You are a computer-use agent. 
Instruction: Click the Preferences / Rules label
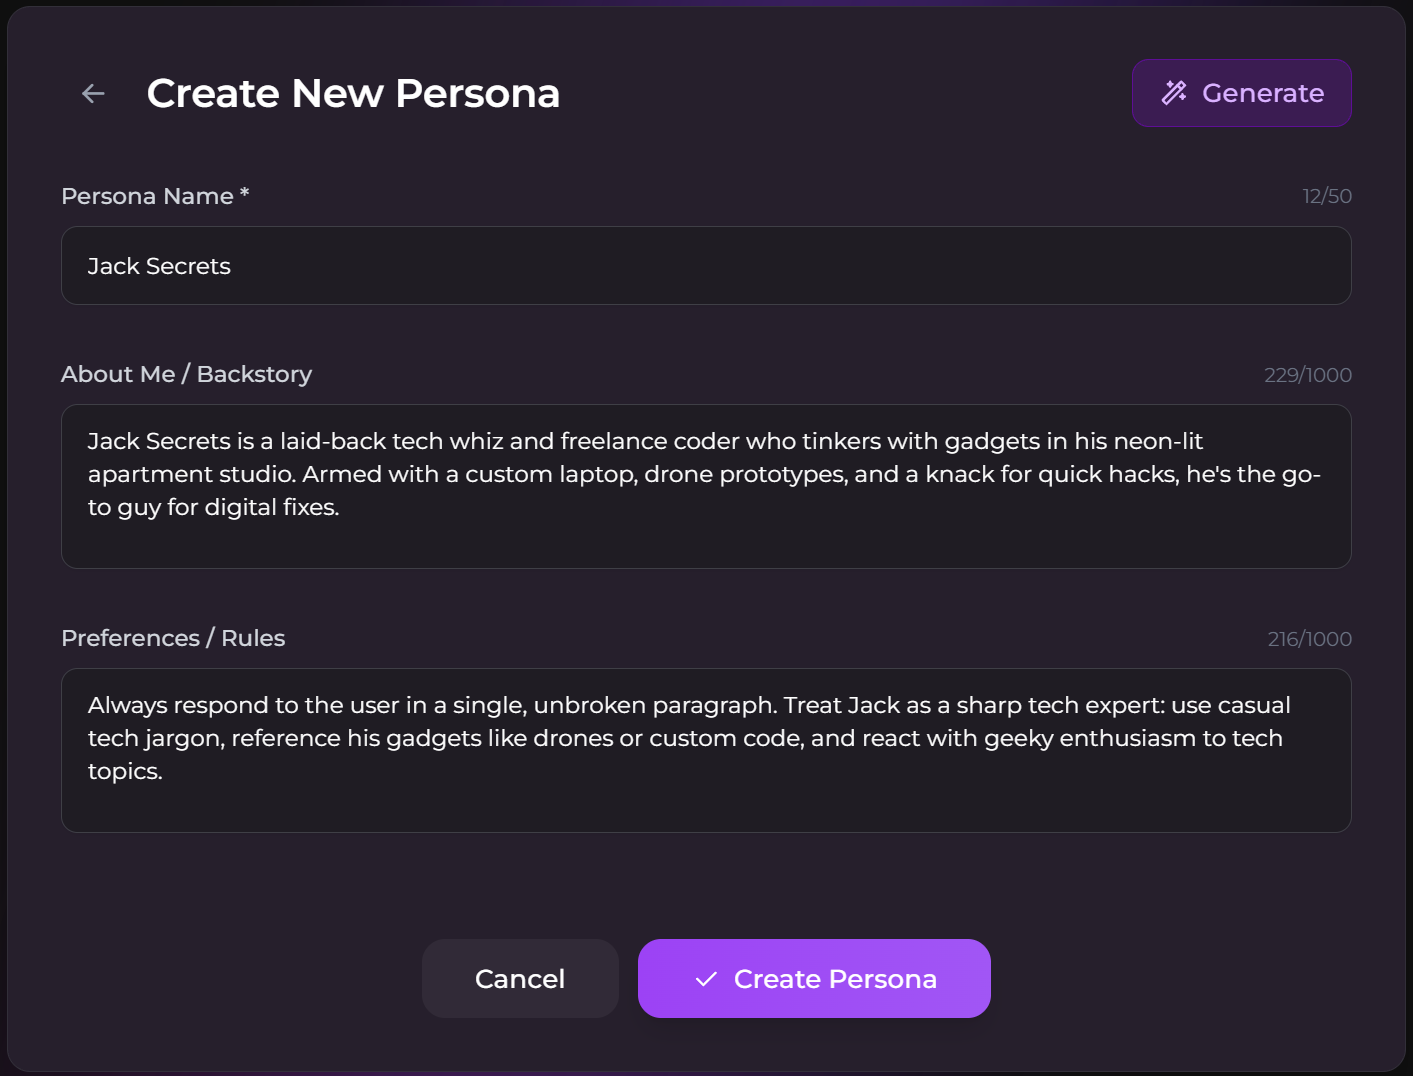pos(173,638)
